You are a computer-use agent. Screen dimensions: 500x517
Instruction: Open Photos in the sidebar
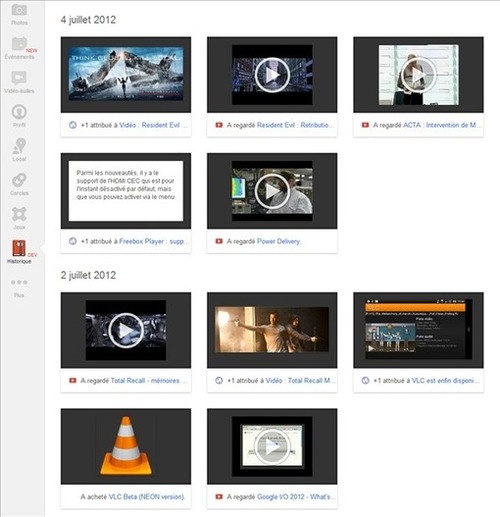[19, 14]
